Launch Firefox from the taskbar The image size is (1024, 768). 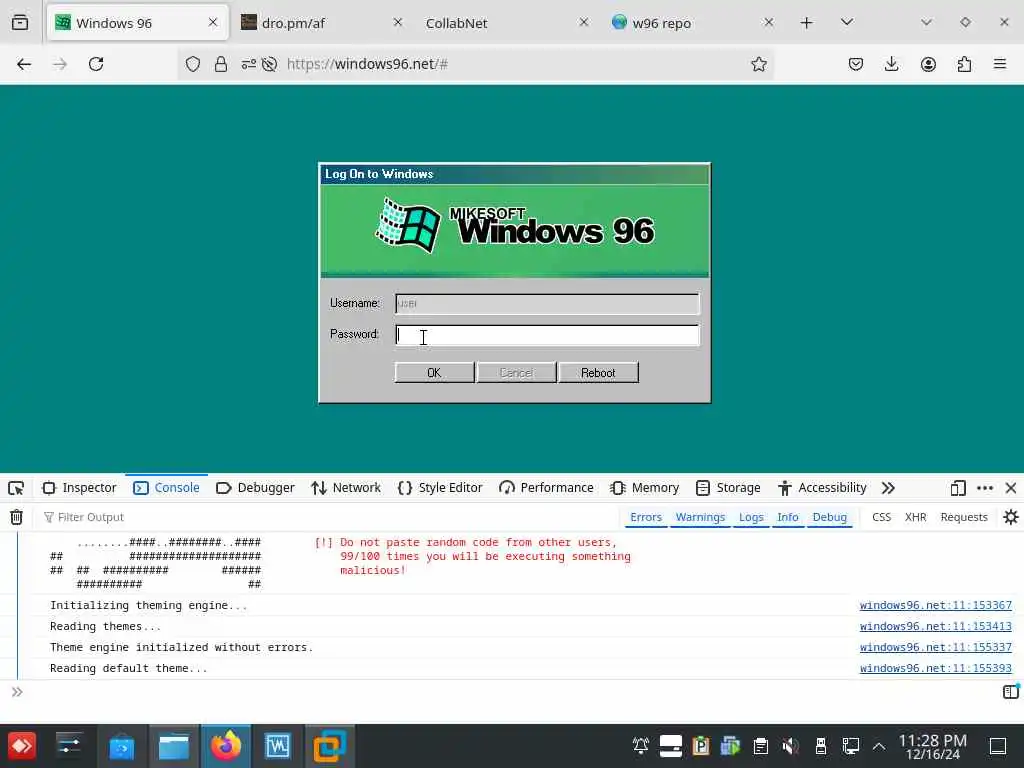coord(226,746)
